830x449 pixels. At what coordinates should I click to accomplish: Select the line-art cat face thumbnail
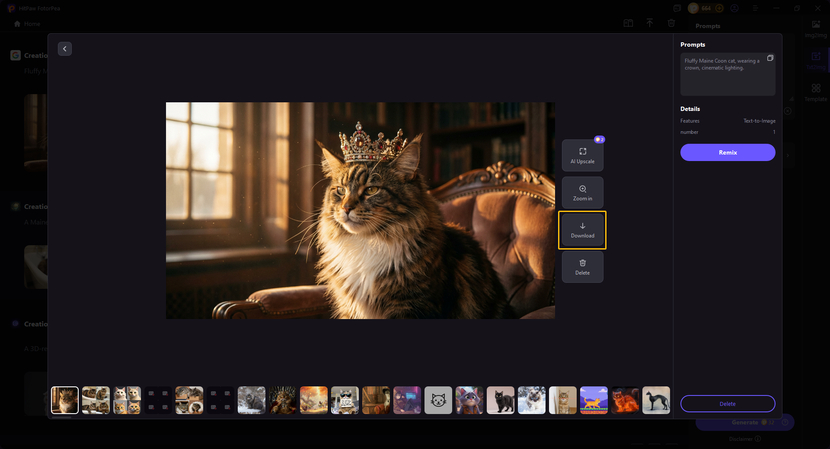438,400
